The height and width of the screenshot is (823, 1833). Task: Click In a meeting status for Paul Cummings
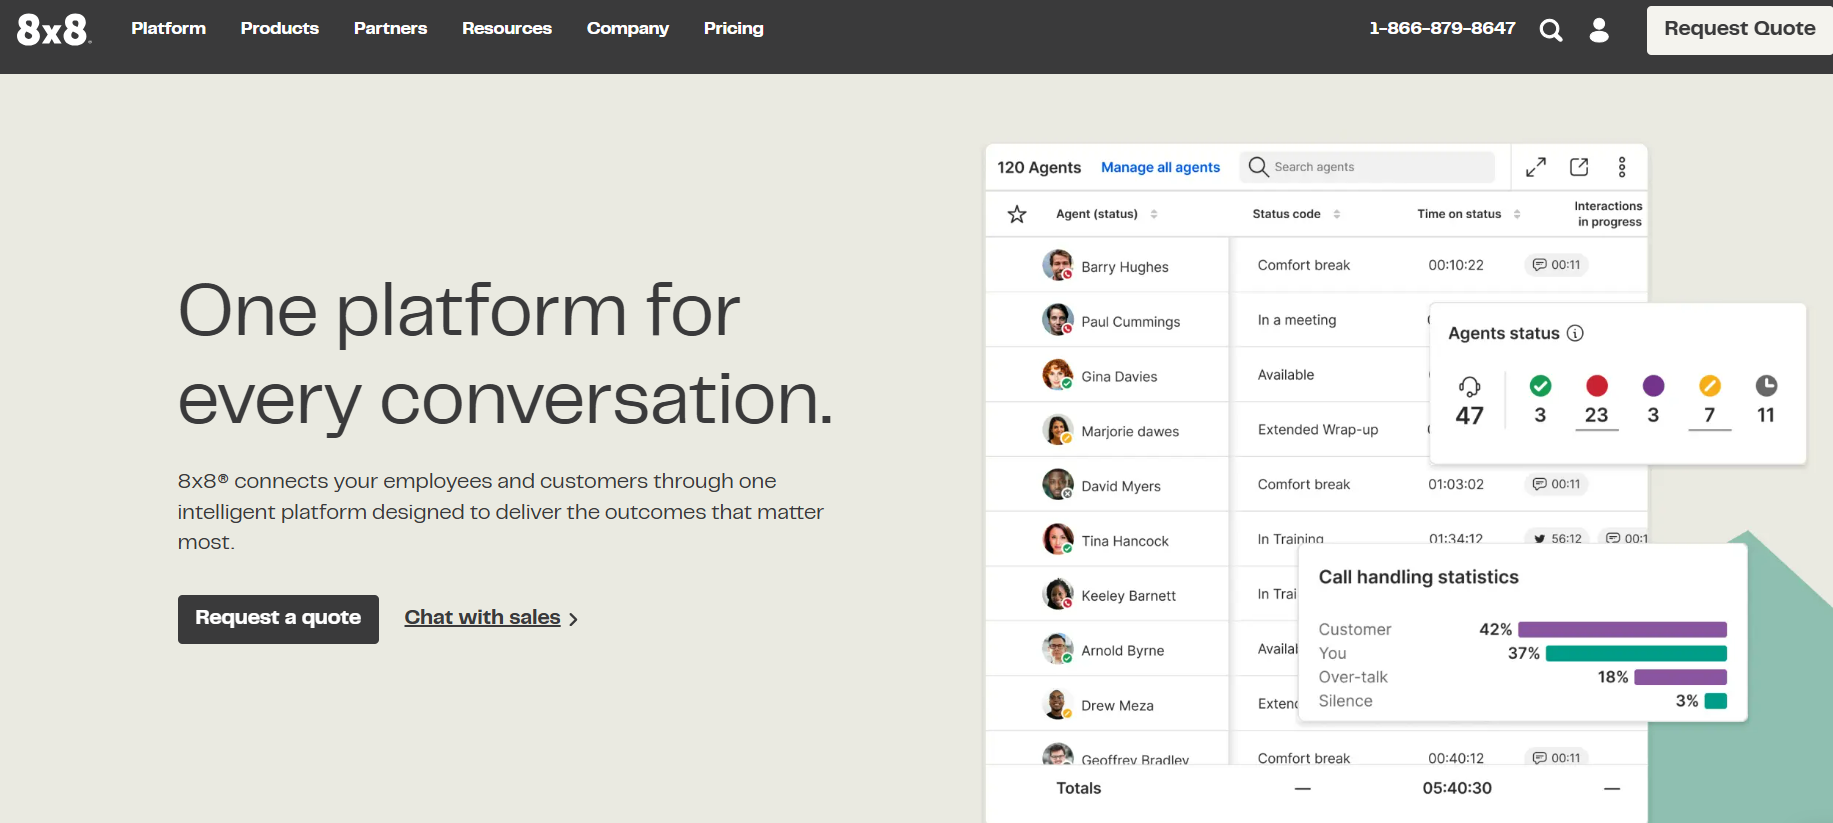coord(1297,320)
